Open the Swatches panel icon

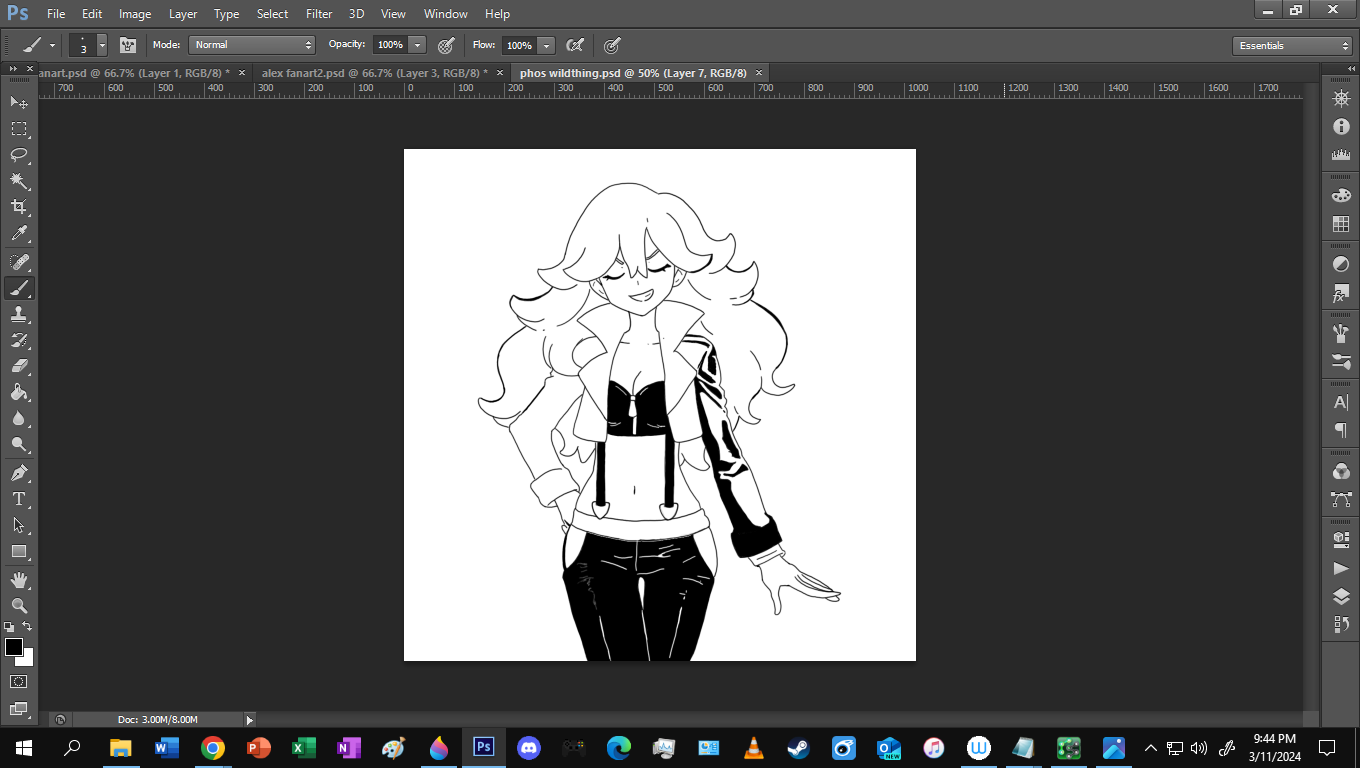(1341, 224)
